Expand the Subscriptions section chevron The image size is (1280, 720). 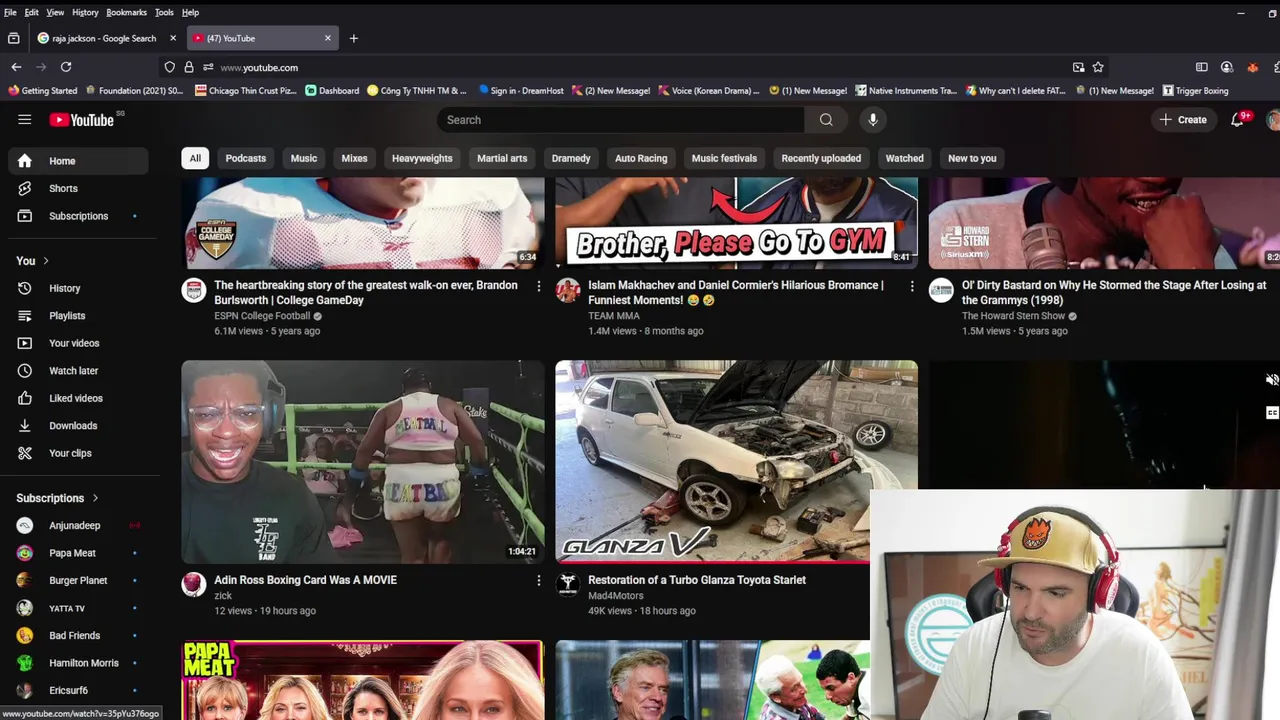(95, 498)
